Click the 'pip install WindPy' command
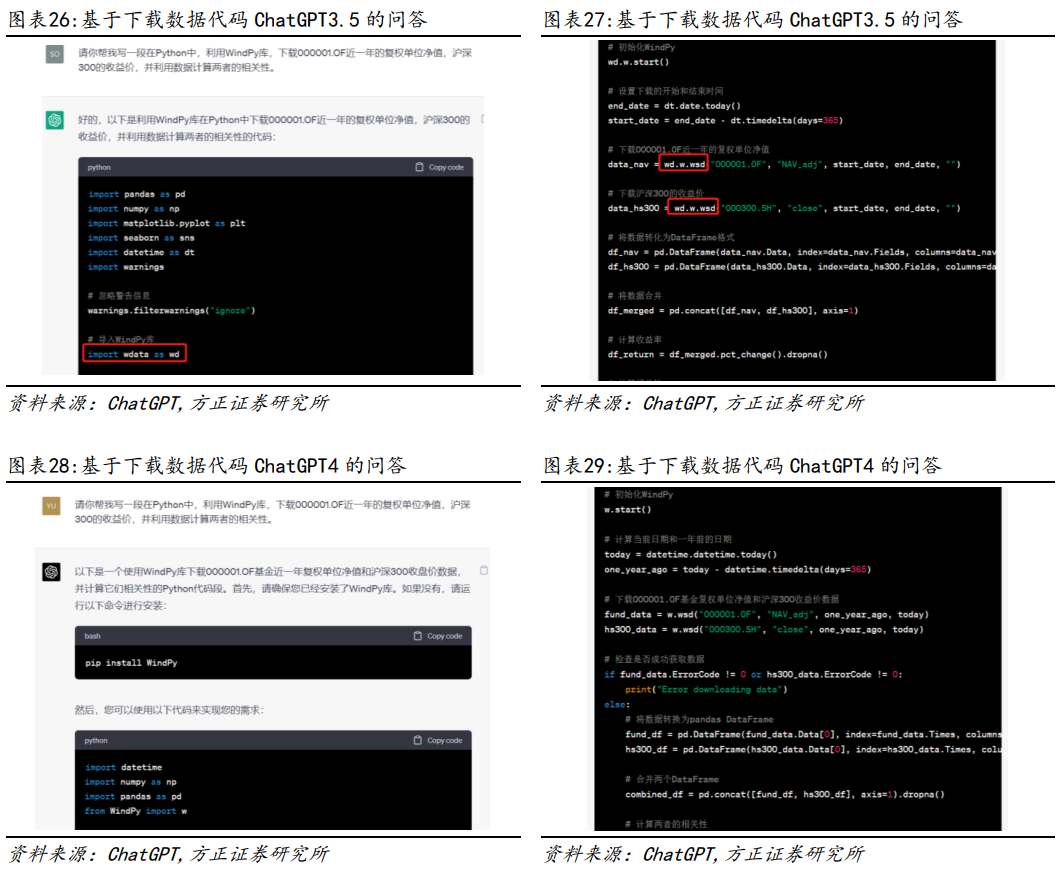The width and height of the screenshot is (1061, 870). tap(131, 663)
